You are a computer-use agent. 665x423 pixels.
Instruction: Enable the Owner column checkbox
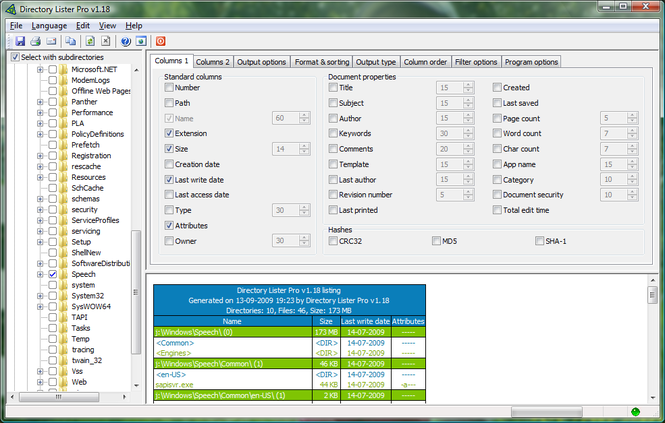[169, 241]
